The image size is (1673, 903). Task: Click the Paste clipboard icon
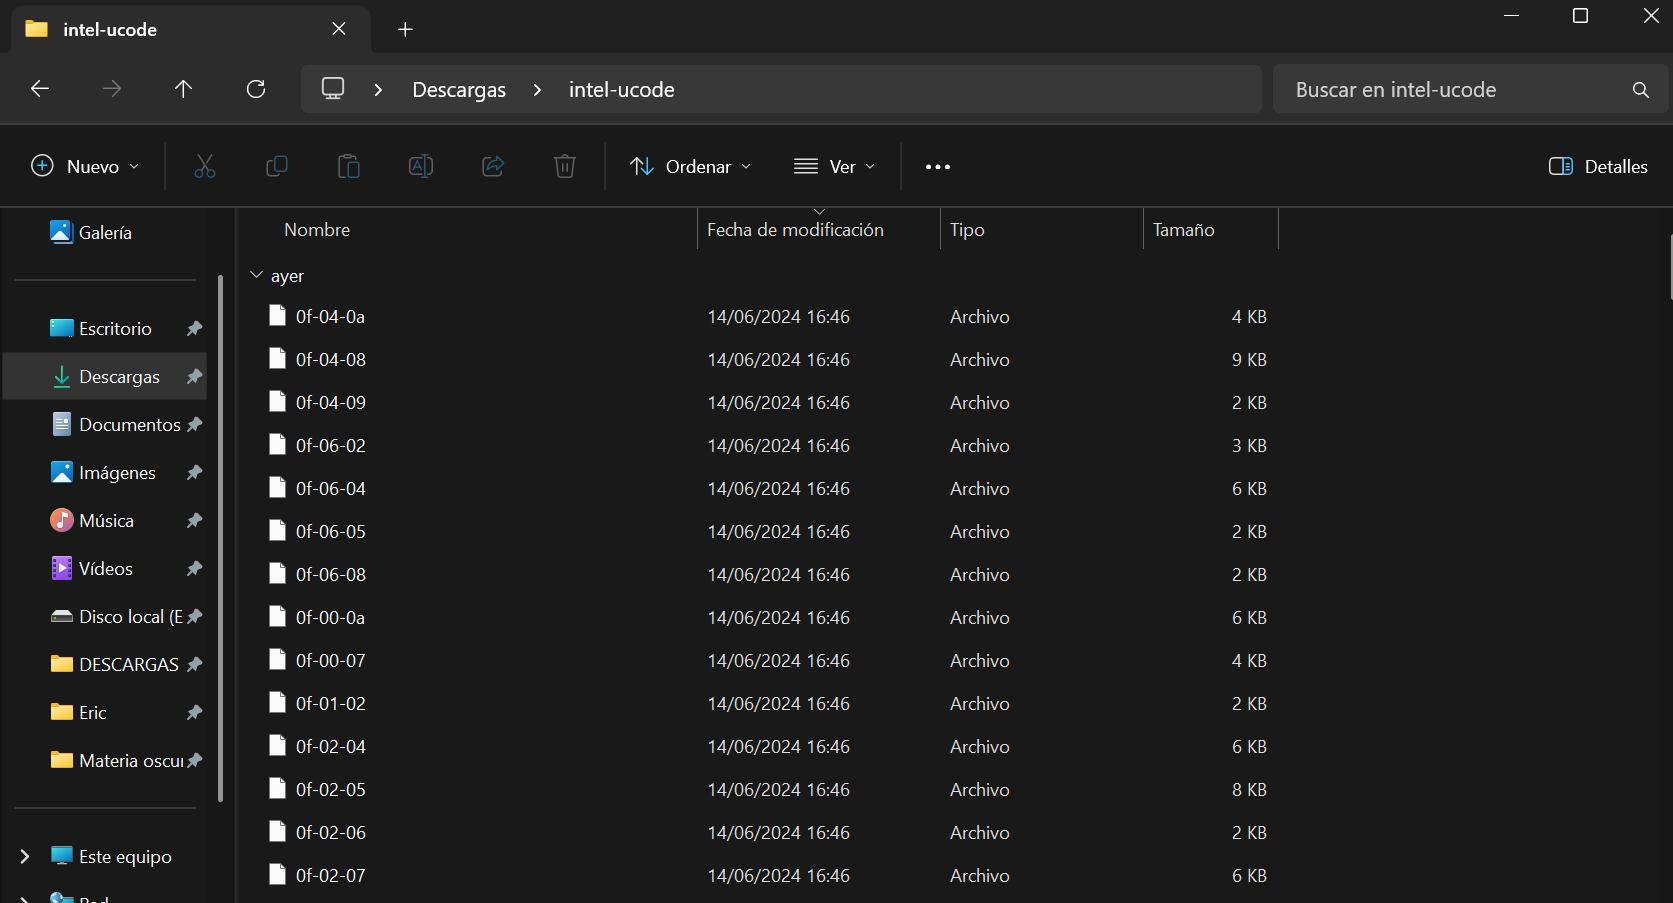[x=349, y=166]
